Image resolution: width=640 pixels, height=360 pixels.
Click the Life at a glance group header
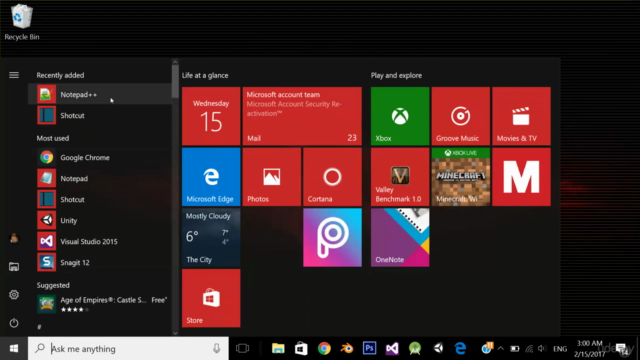click(x=205, y=75)
